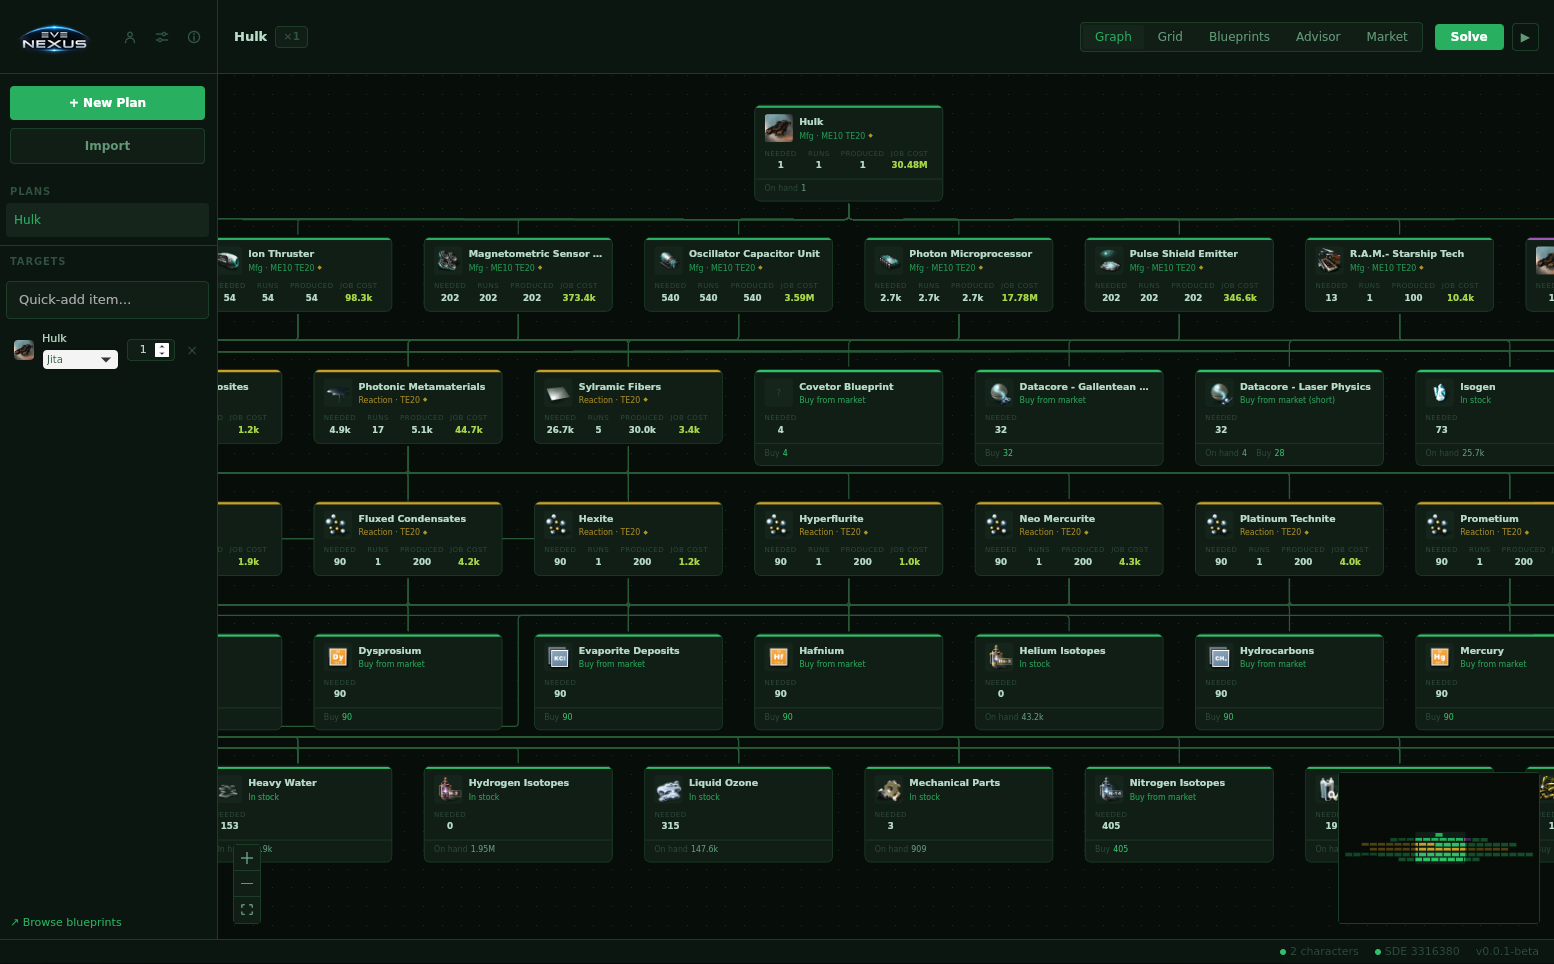
Task: Click the R.A.M.- Starship Tech icon
Action: click(1329, 260)
